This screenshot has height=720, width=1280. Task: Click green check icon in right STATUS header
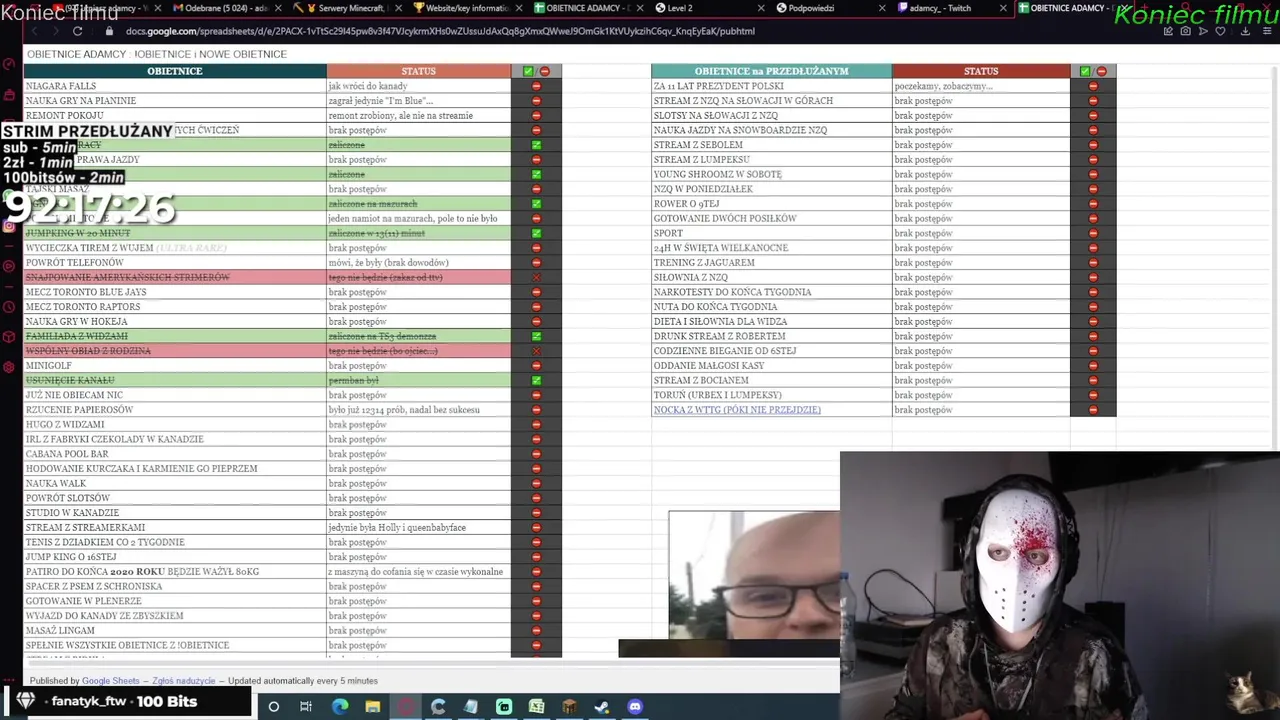tap(1085, 71)
